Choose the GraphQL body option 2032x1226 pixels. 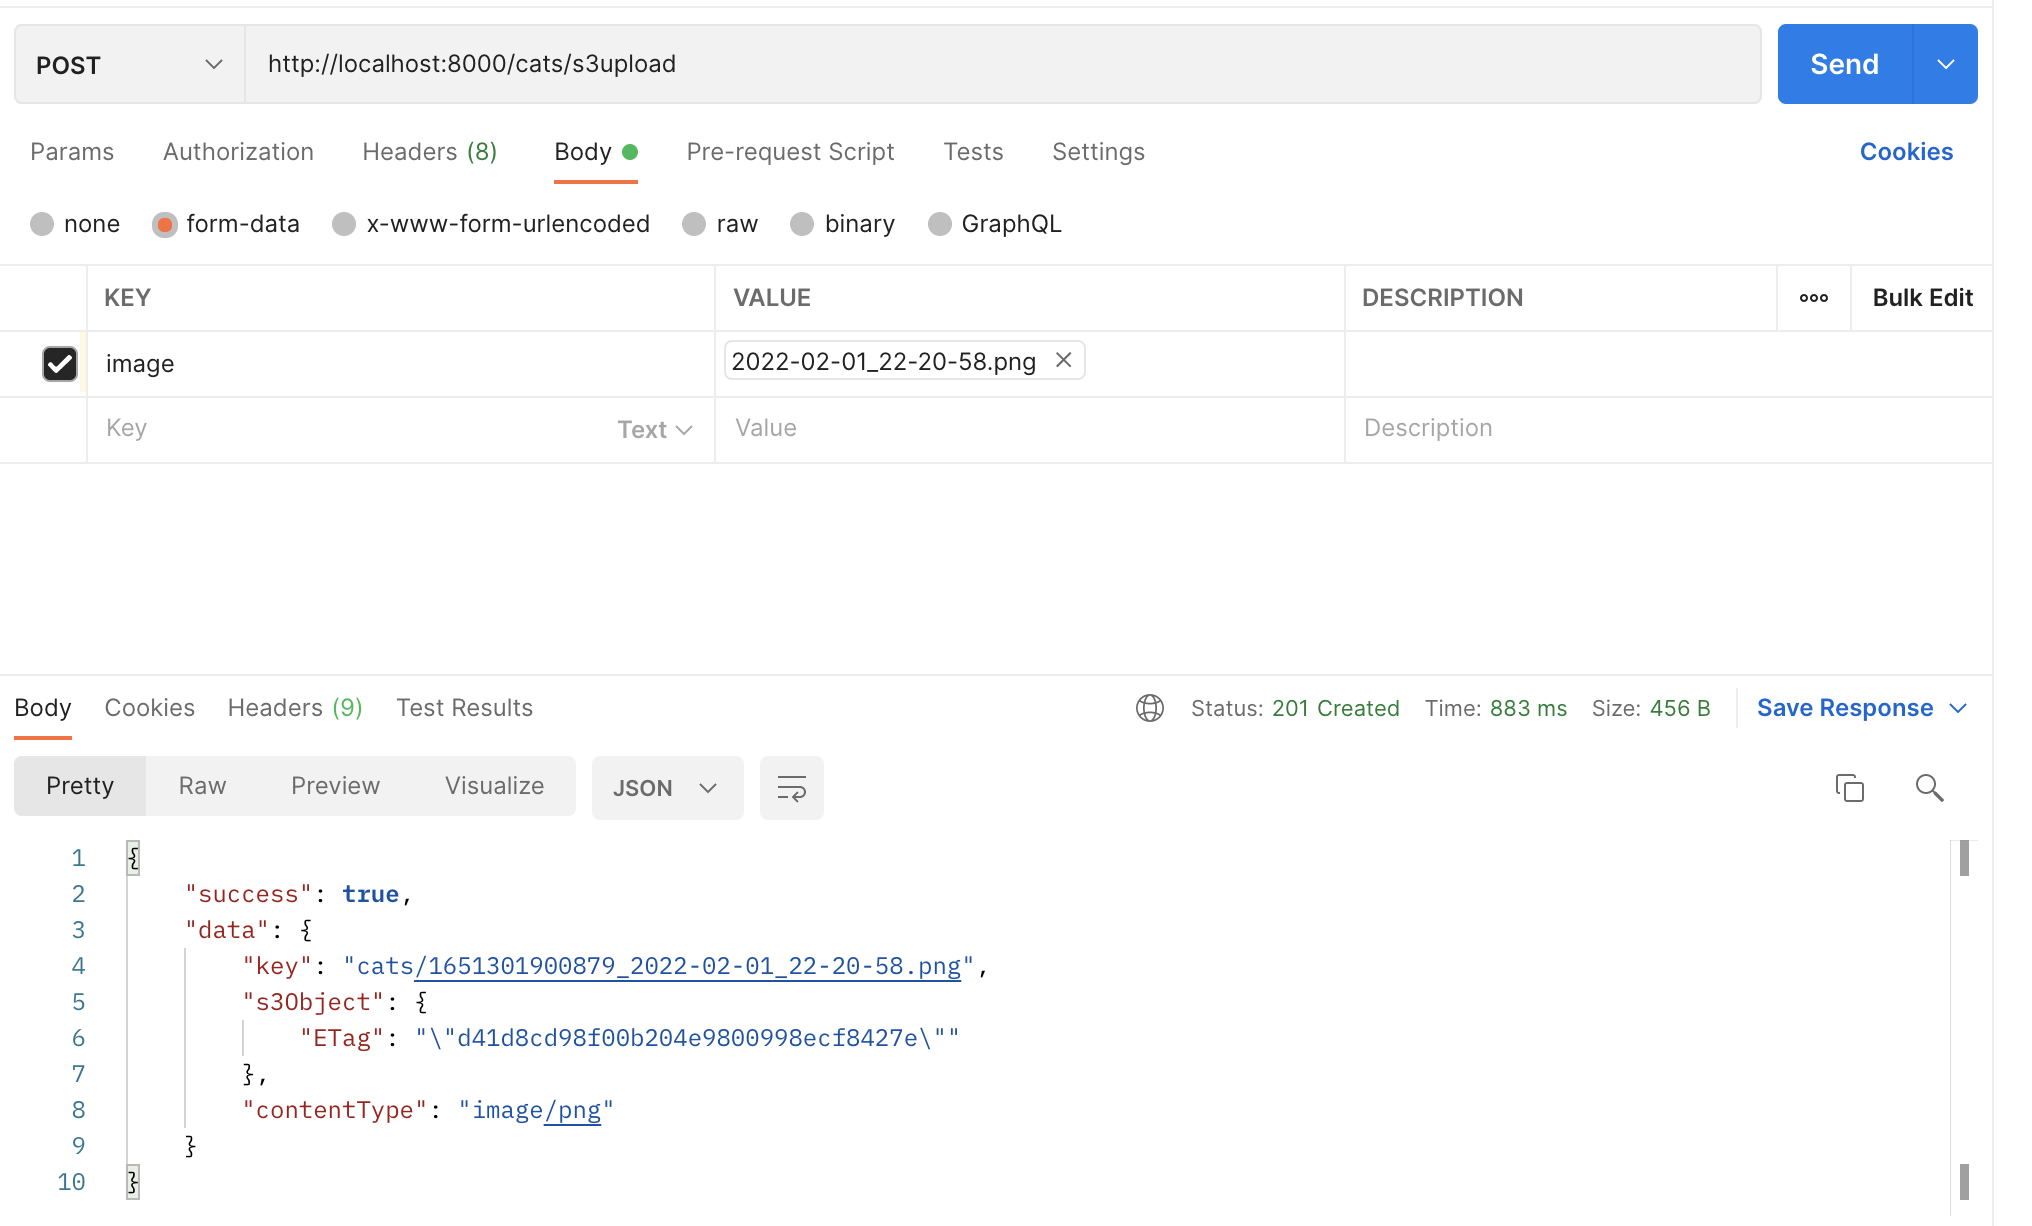(940, 224)
